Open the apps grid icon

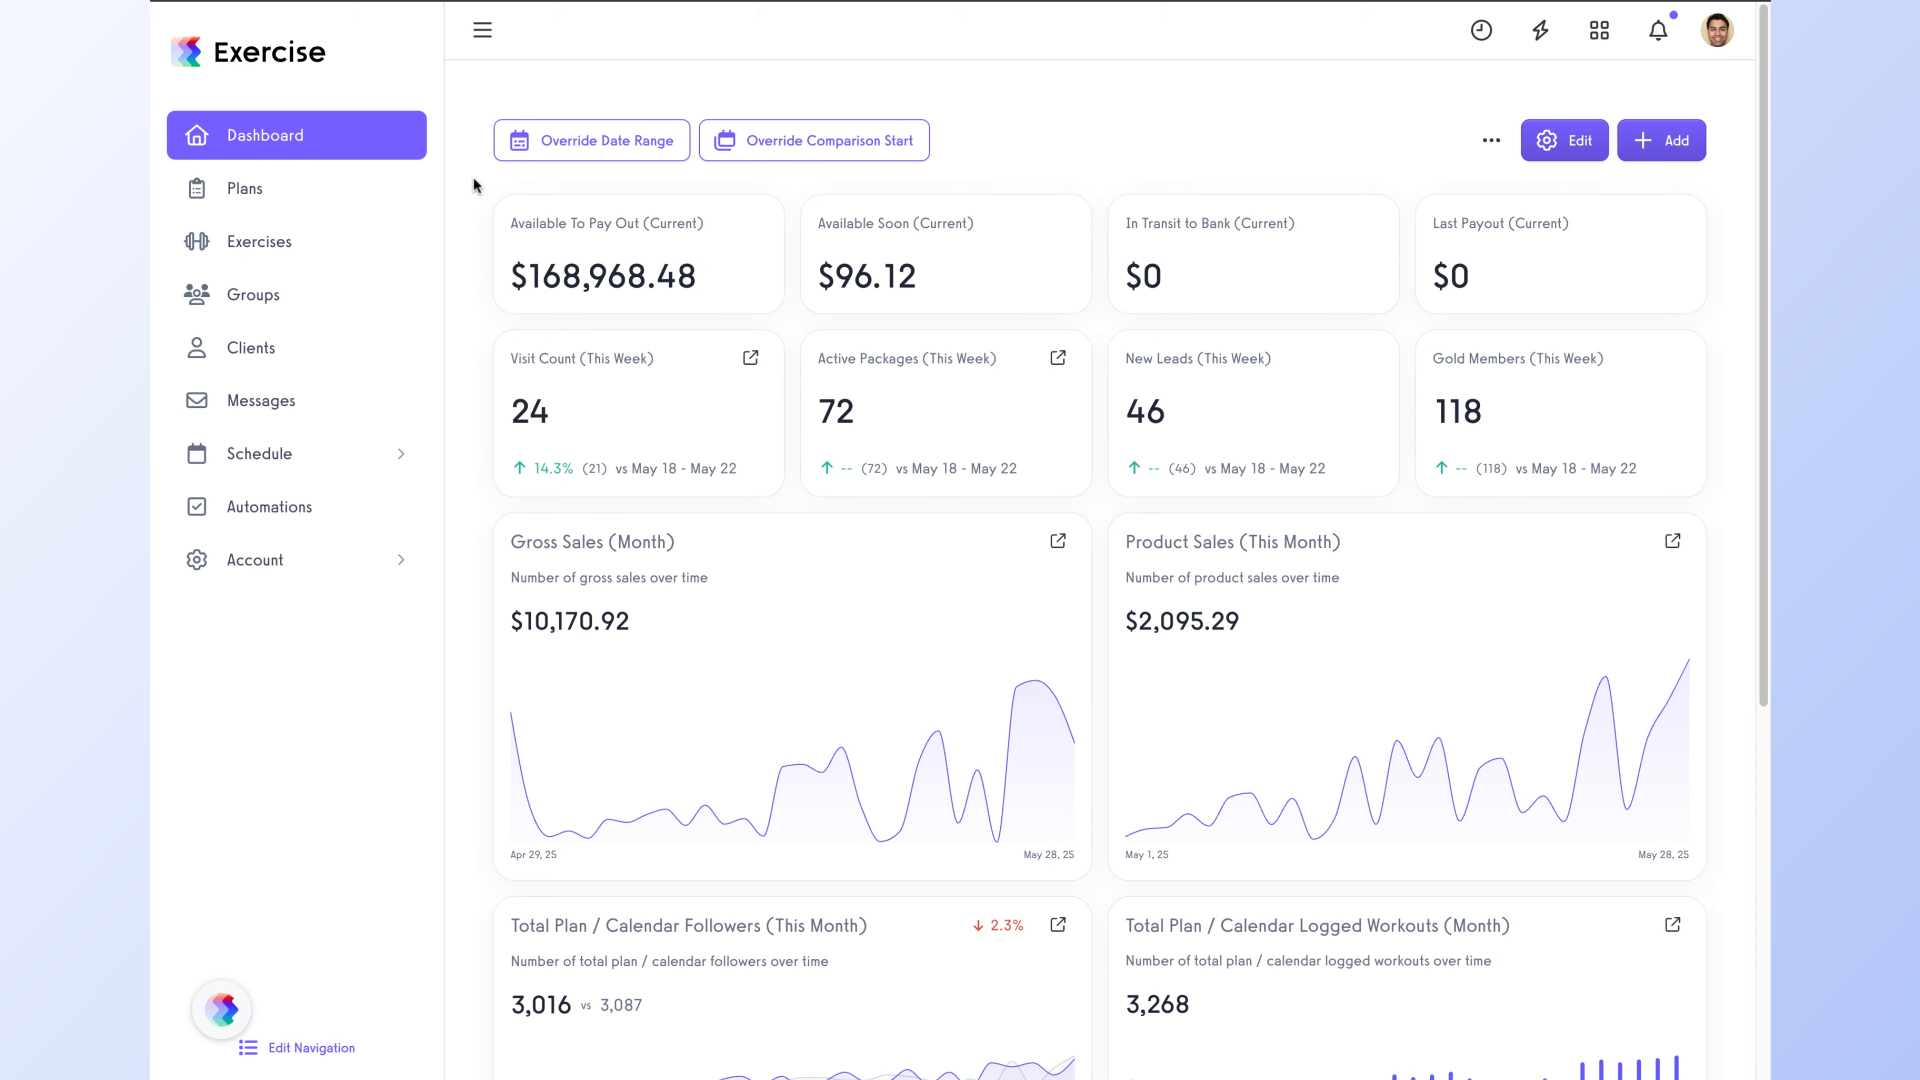tap(1599, 30)
